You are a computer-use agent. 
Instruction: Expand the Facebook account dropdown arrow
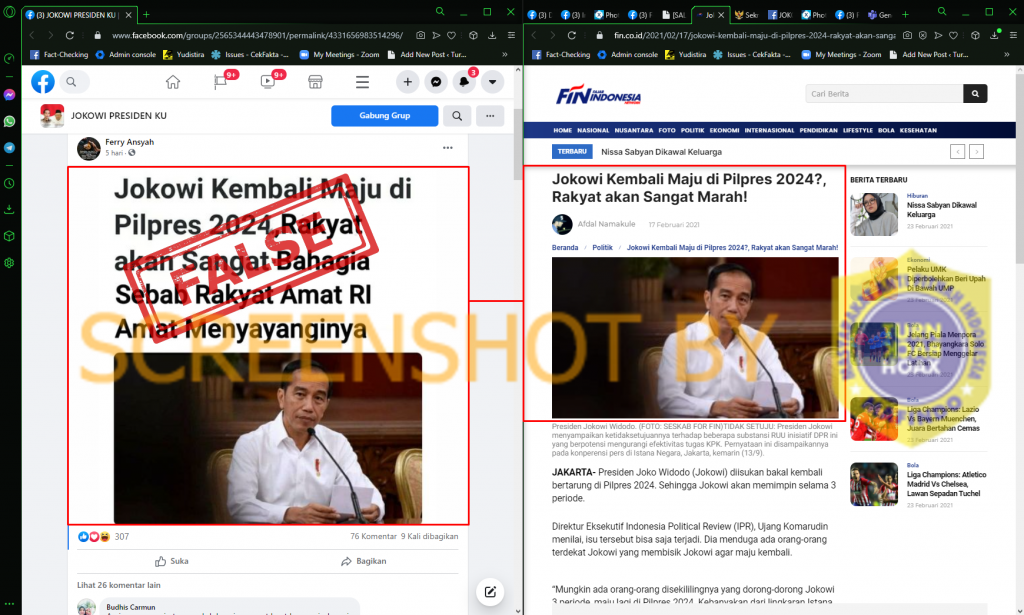(492, 82)
